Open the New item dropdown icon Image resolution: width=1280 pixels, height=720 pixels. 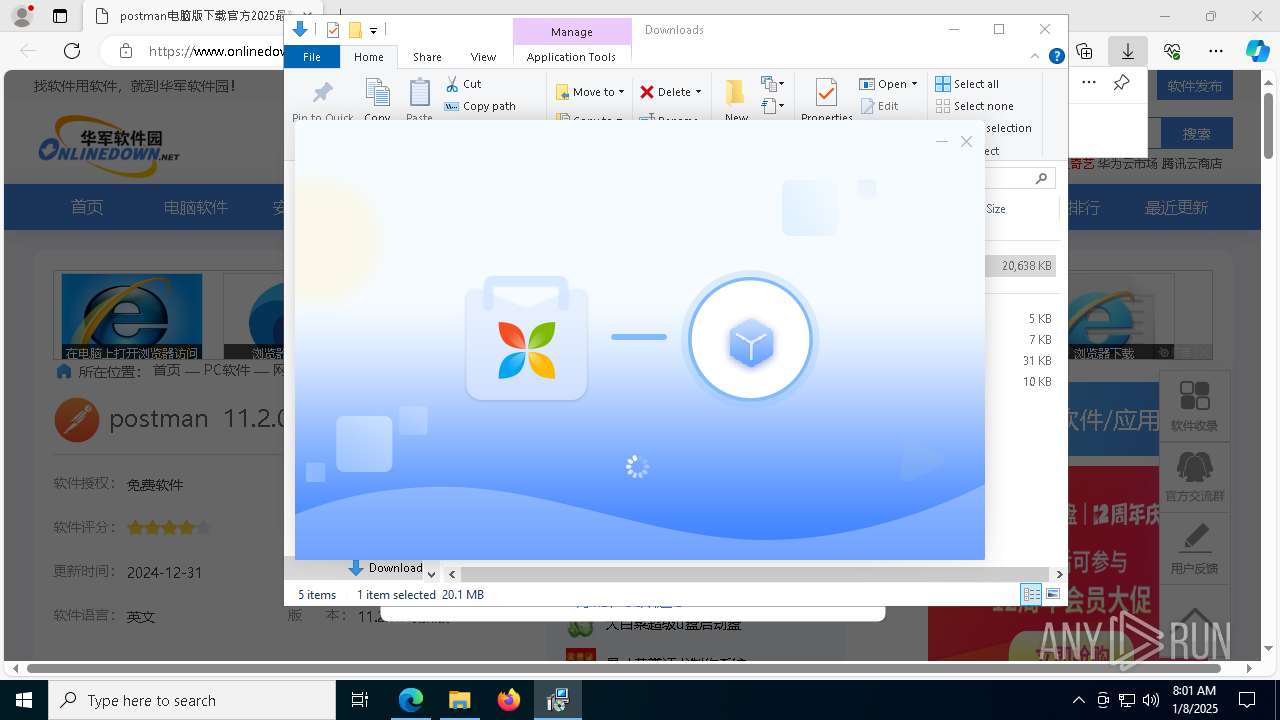[x=773, y=84]
